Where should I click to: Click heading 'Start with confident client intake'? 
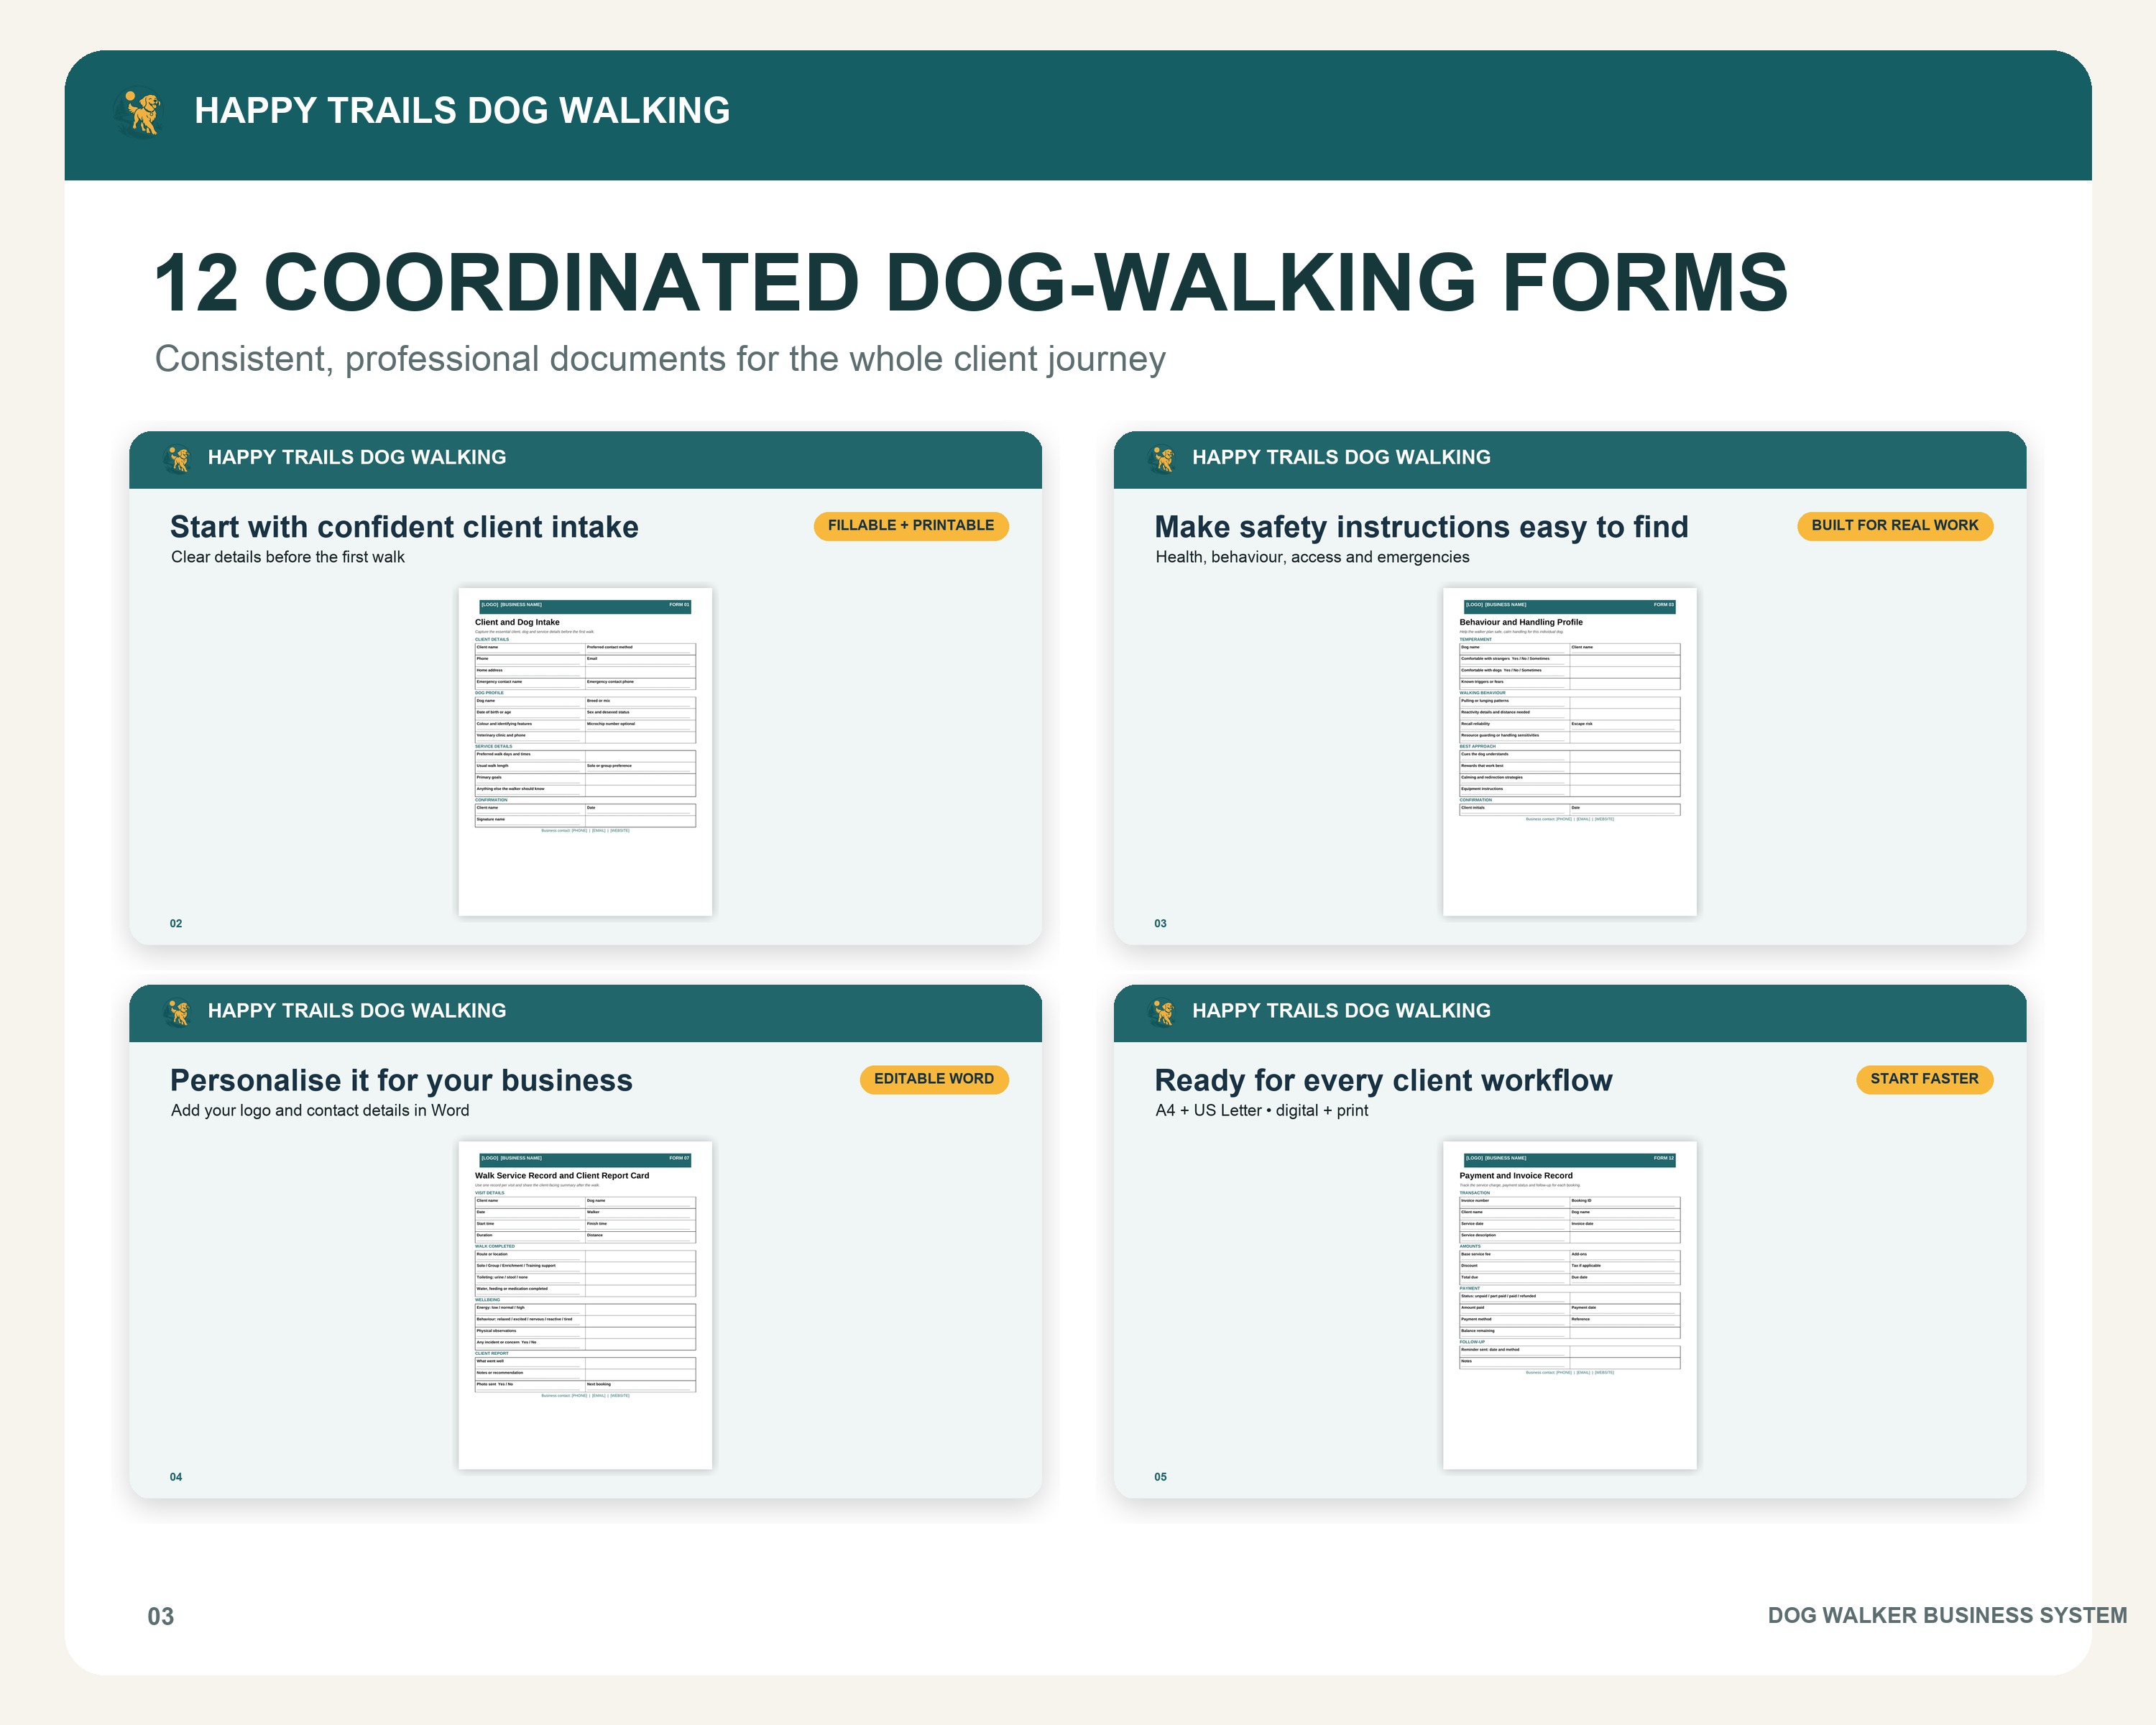tap(404, 527)
